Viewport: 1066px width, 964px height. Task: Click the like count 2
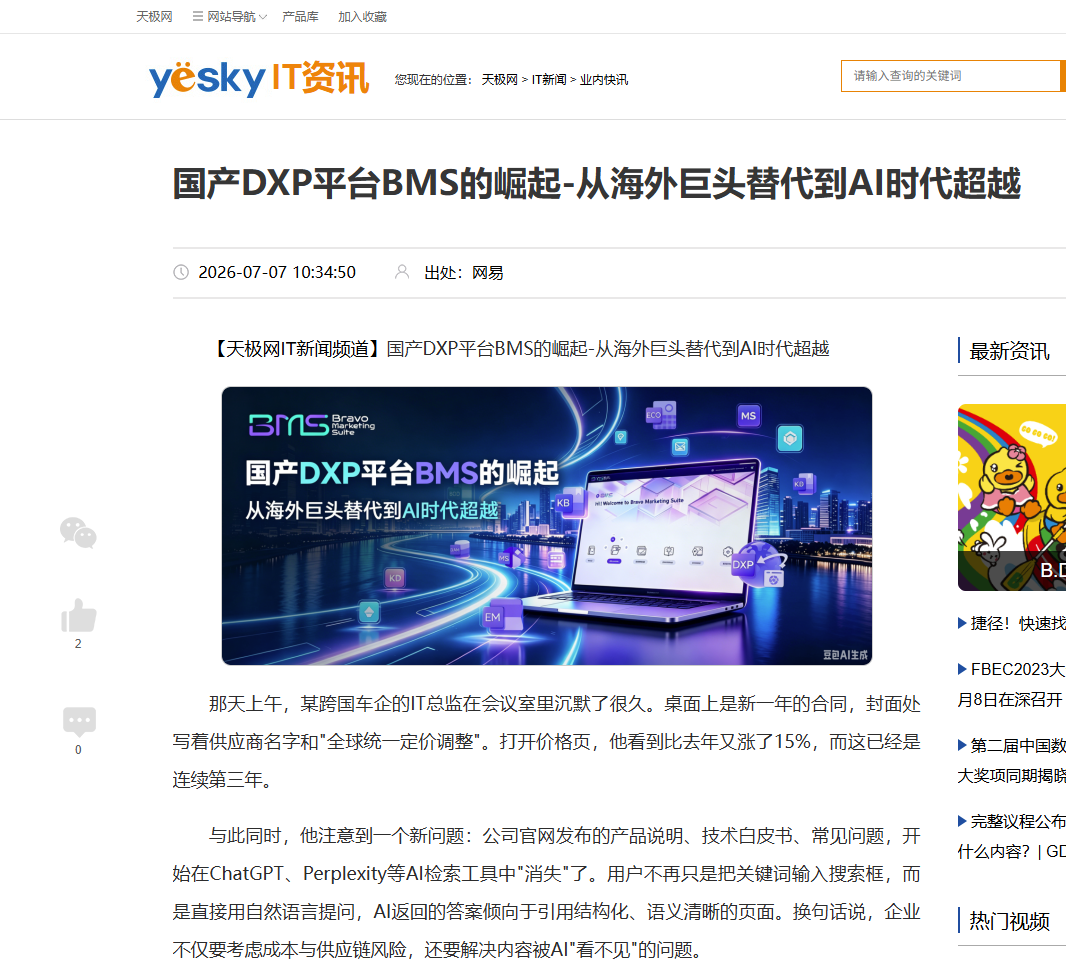pyautogui.click(x=78, y=644)
